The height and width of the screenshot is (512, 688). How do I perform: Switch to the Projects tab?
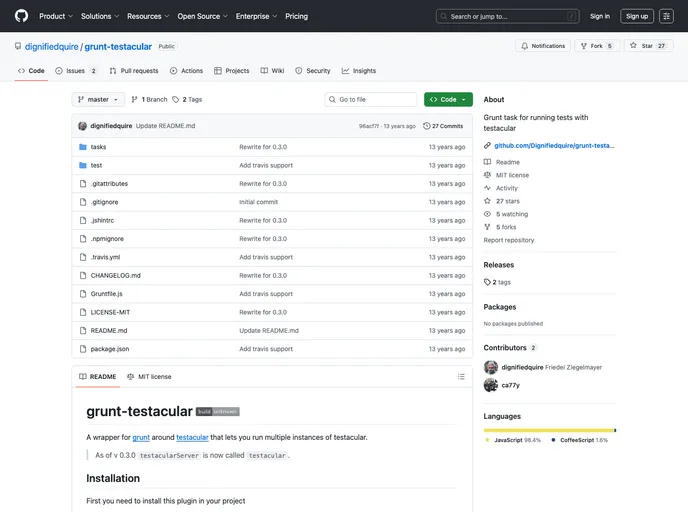232,71
